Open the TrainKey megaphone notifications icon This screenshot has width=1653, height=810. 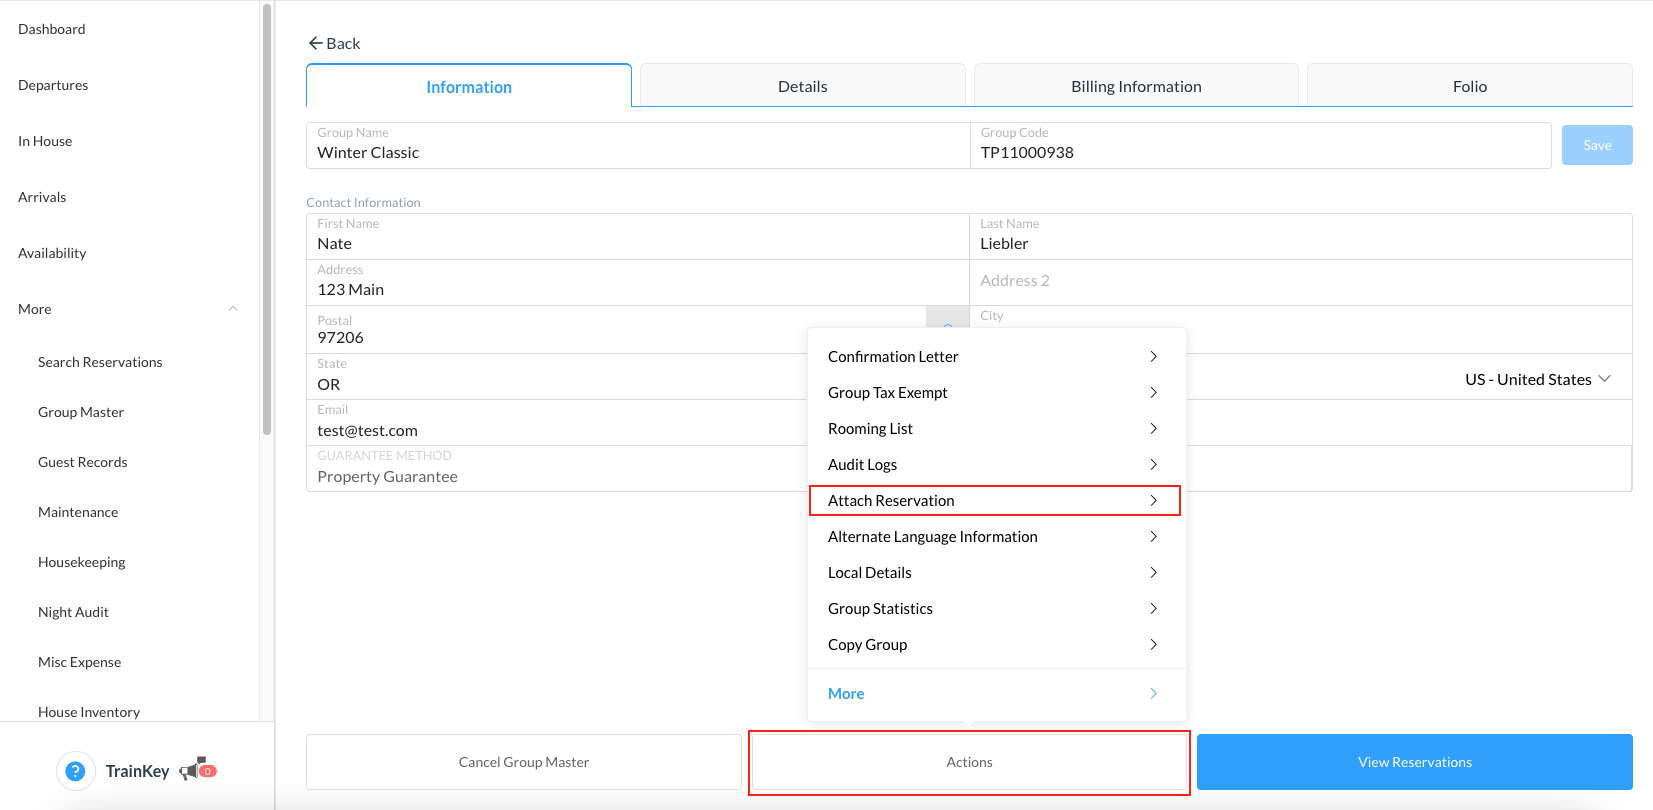pos(194,770)
